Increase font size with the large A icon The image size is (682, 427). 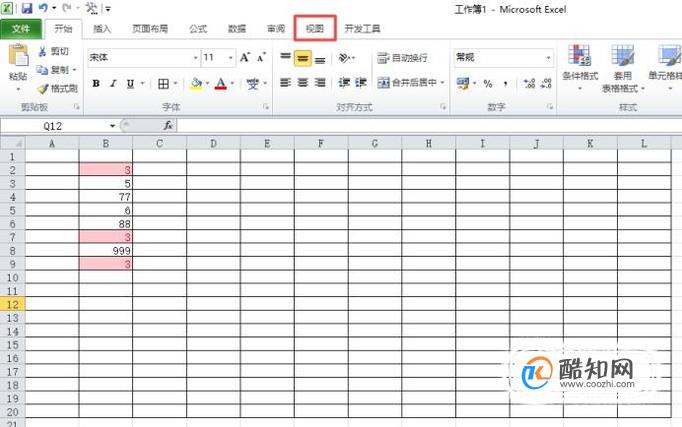click(x=245, y=57)
